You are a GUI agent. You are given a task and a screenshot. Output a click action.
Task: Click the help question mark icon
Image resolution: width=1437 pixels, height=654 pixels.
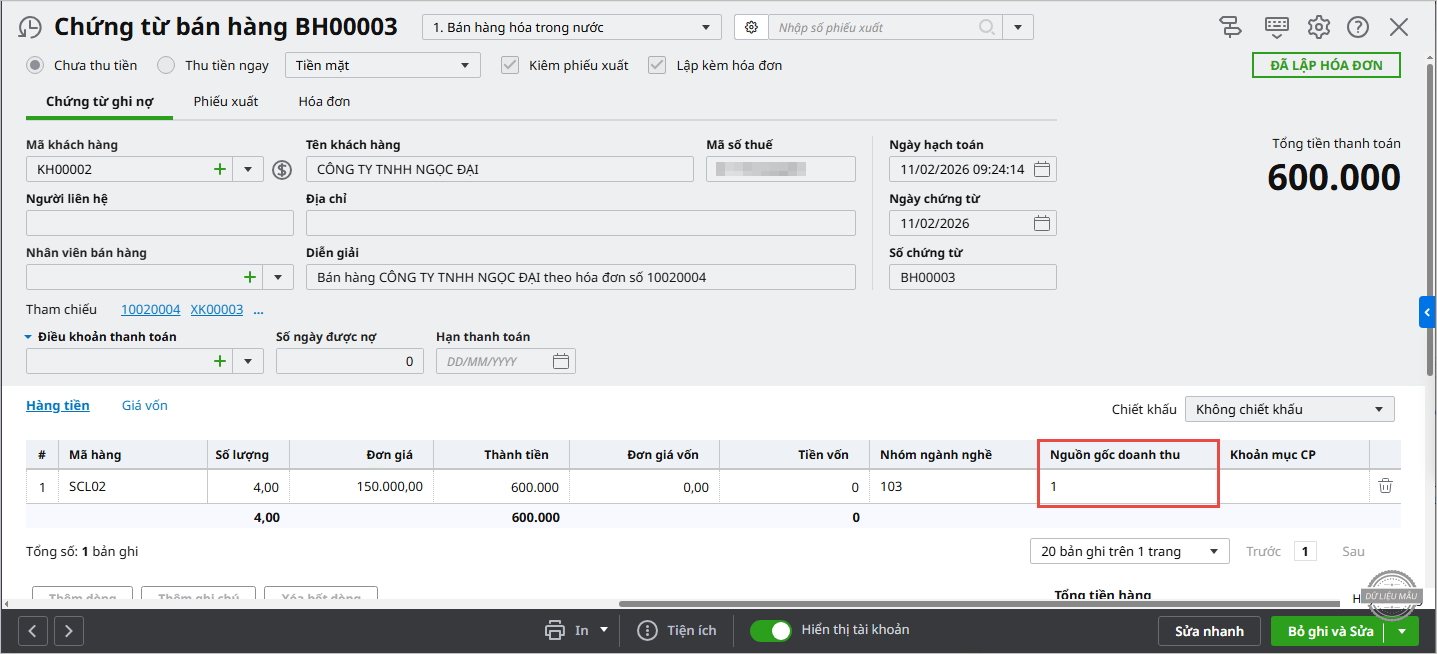(x=1358, y=27)
